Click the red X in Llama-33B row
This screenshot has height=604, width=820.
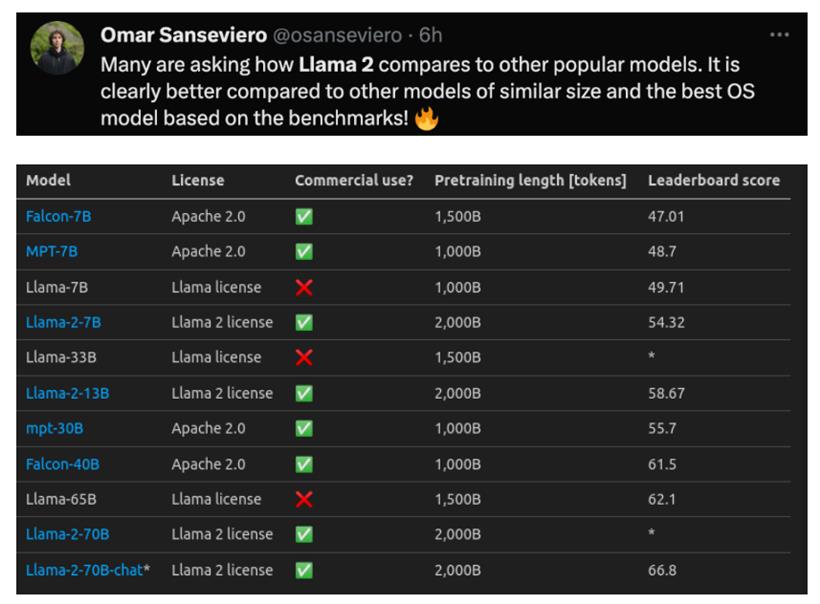point(304,358)
